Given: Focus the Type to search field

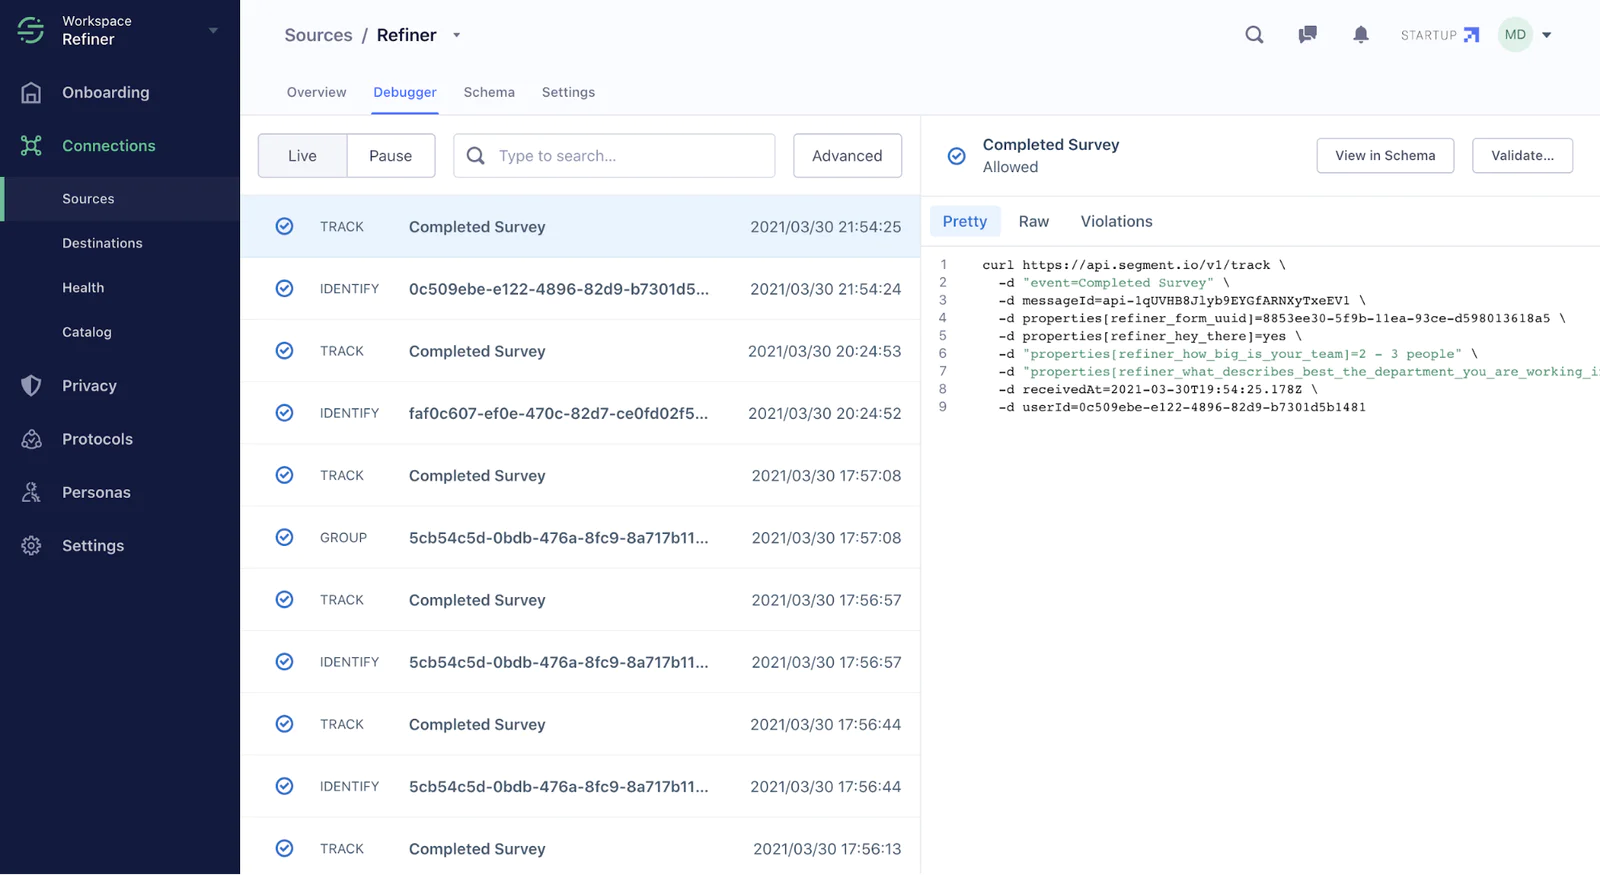Looking at the screenshot, I should click(x=614, y=156).
